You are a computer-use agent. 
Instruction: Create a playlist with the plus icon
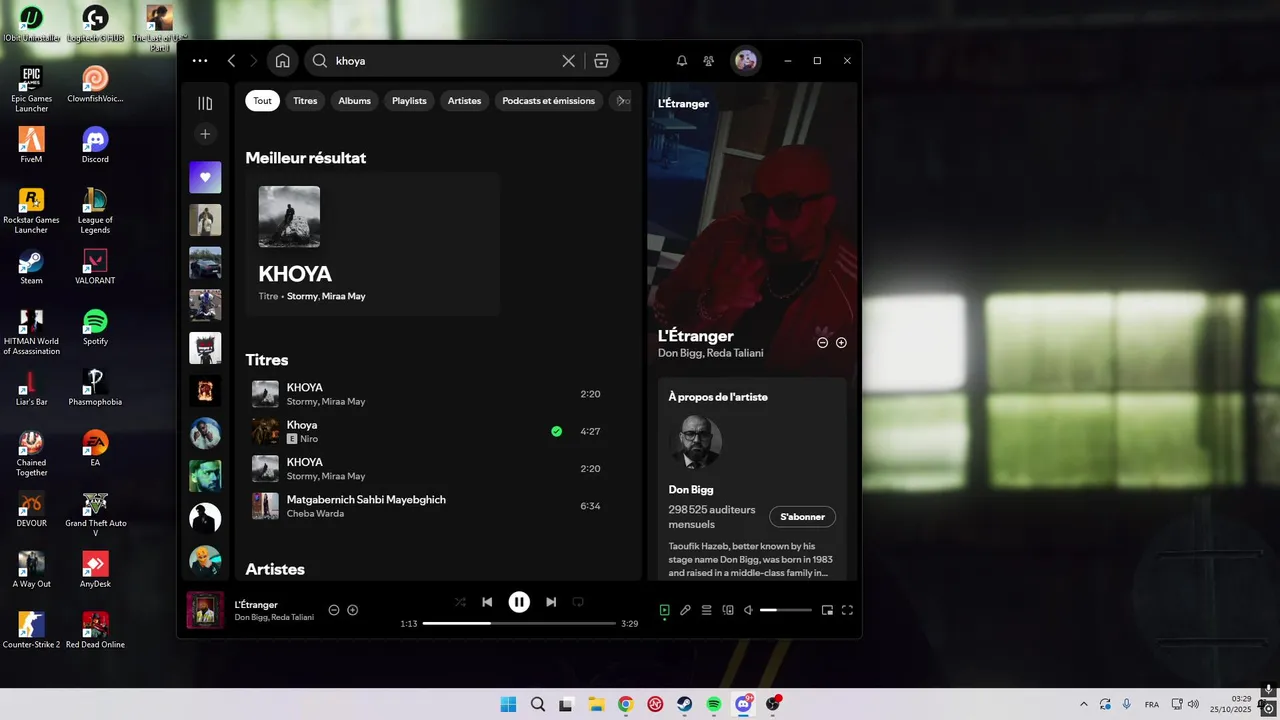(x=205, y=134)
